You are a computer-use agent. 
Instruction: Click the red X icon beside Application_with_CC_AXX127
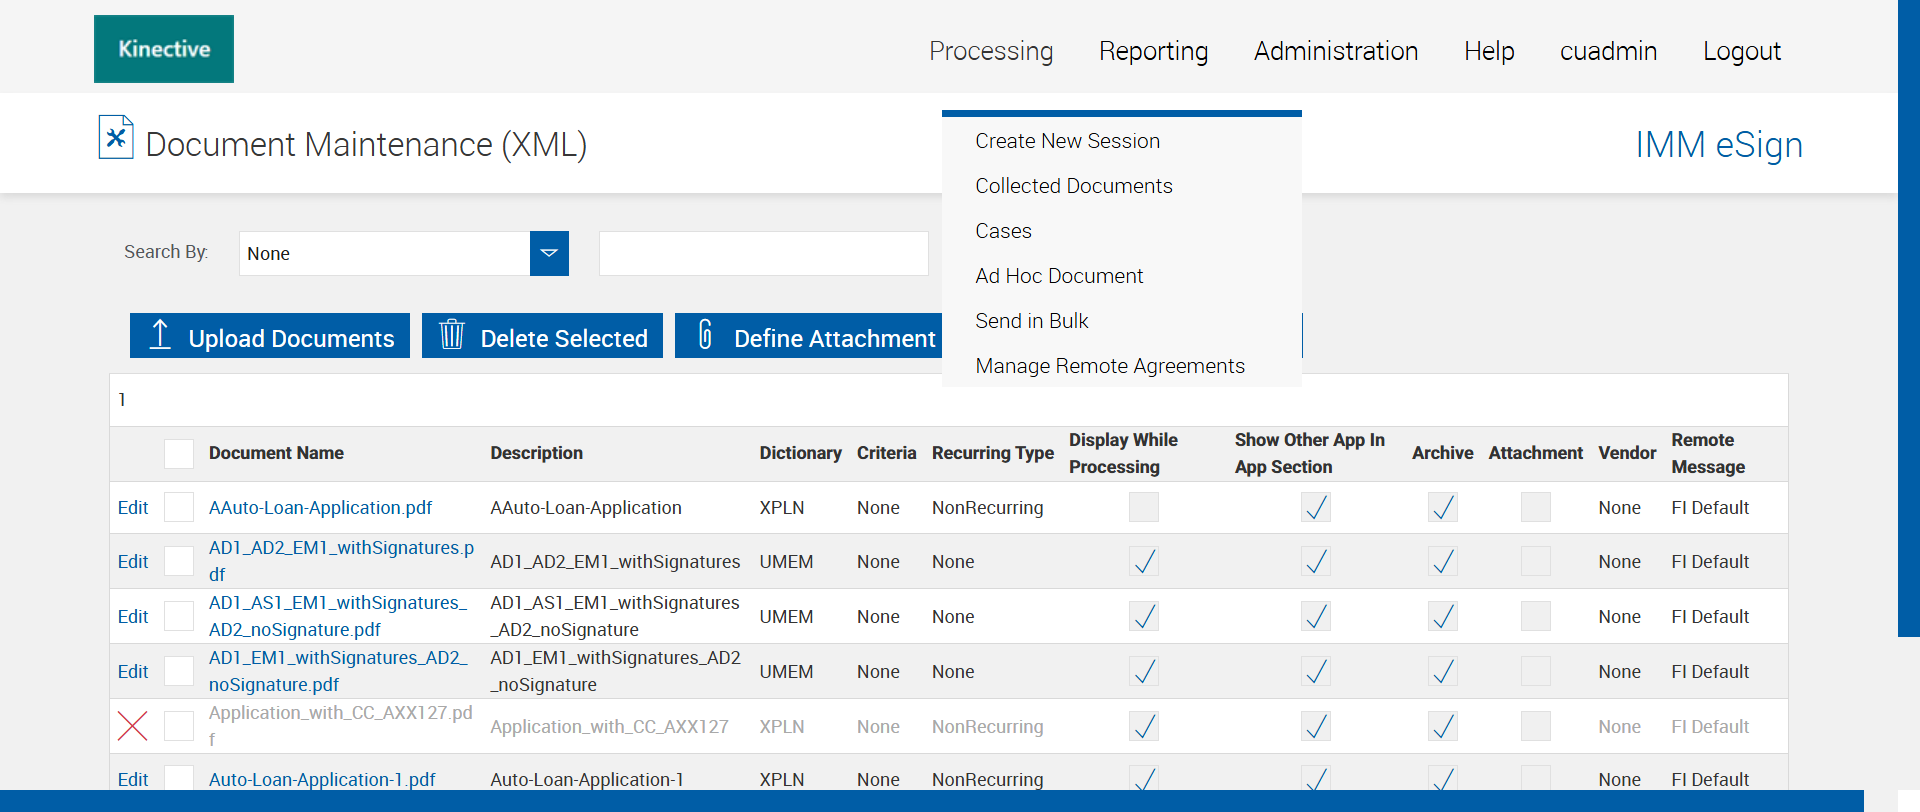[133, 726]
